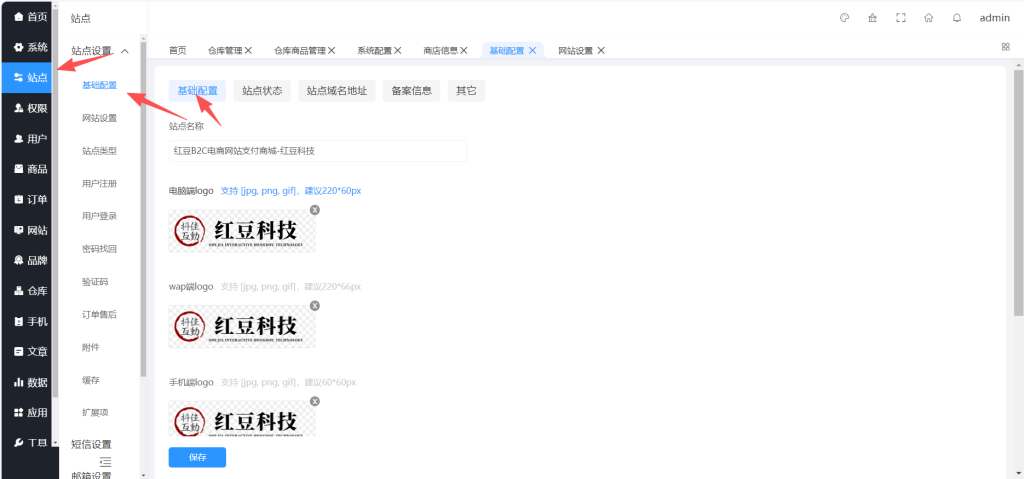
Task: Click the clear-cache broom icon in the header
Action: coord(872,18)
